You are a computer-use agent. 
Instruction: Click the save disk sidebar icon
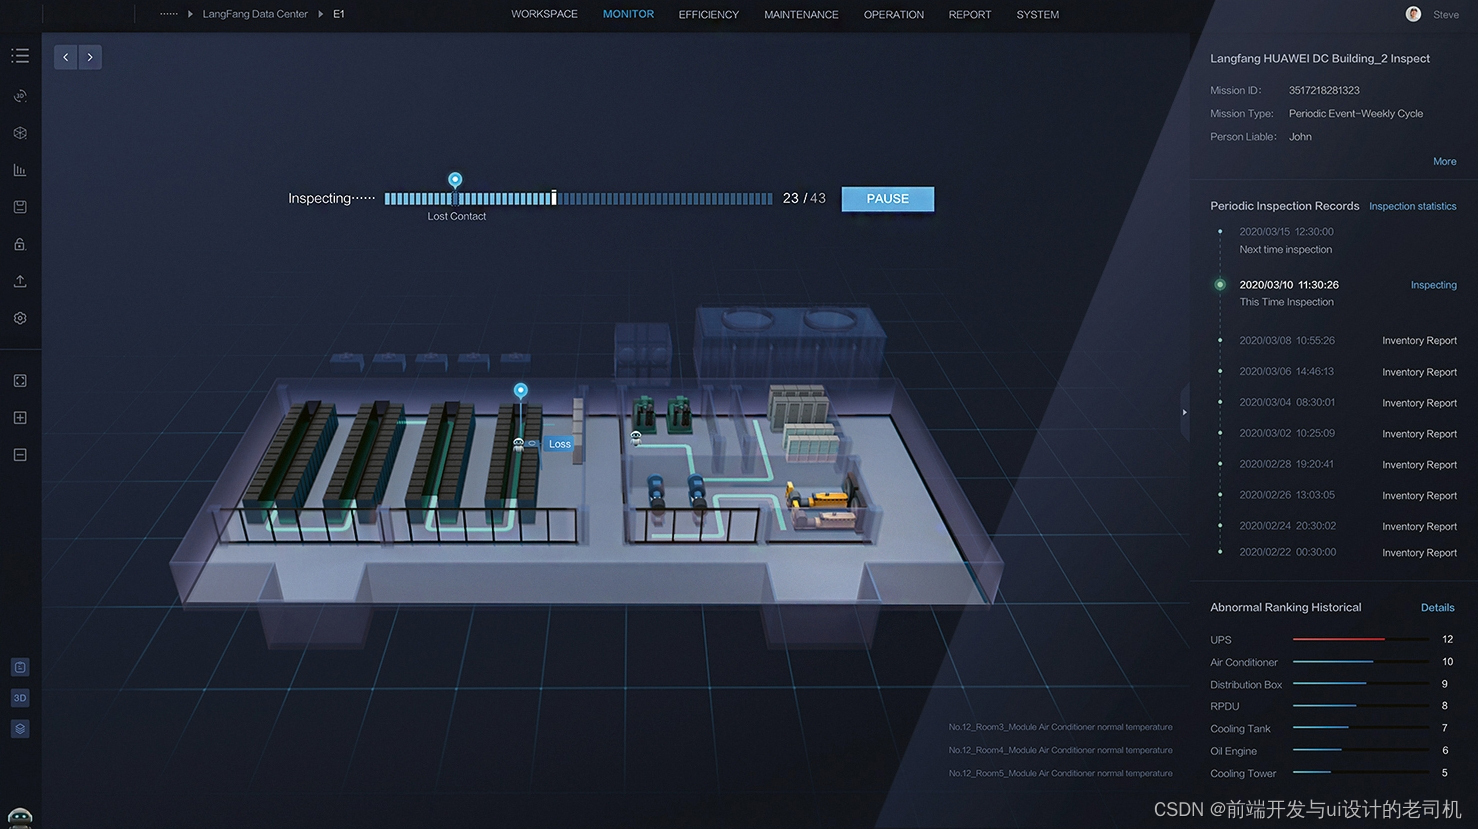[x=20, y=207]
